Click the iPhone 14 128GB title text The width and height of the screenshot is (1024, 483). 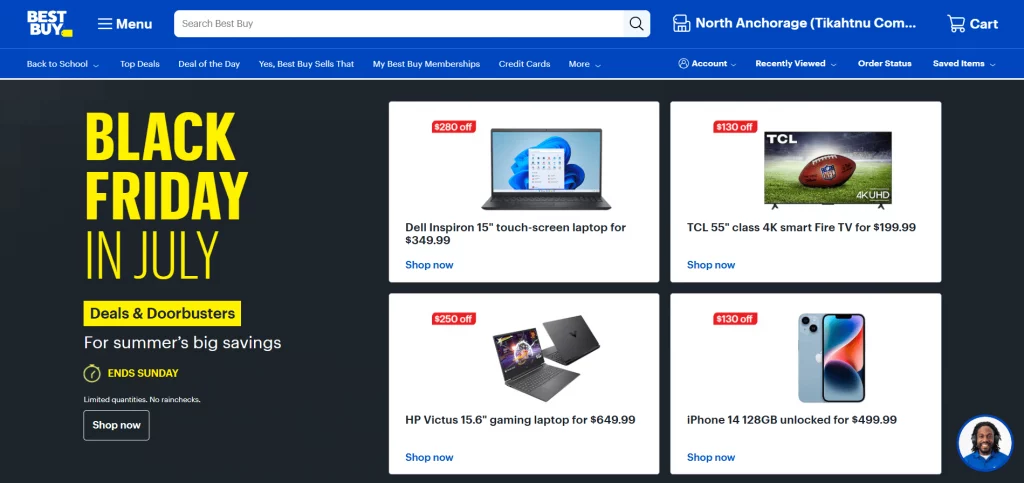(x=792, y=420)
